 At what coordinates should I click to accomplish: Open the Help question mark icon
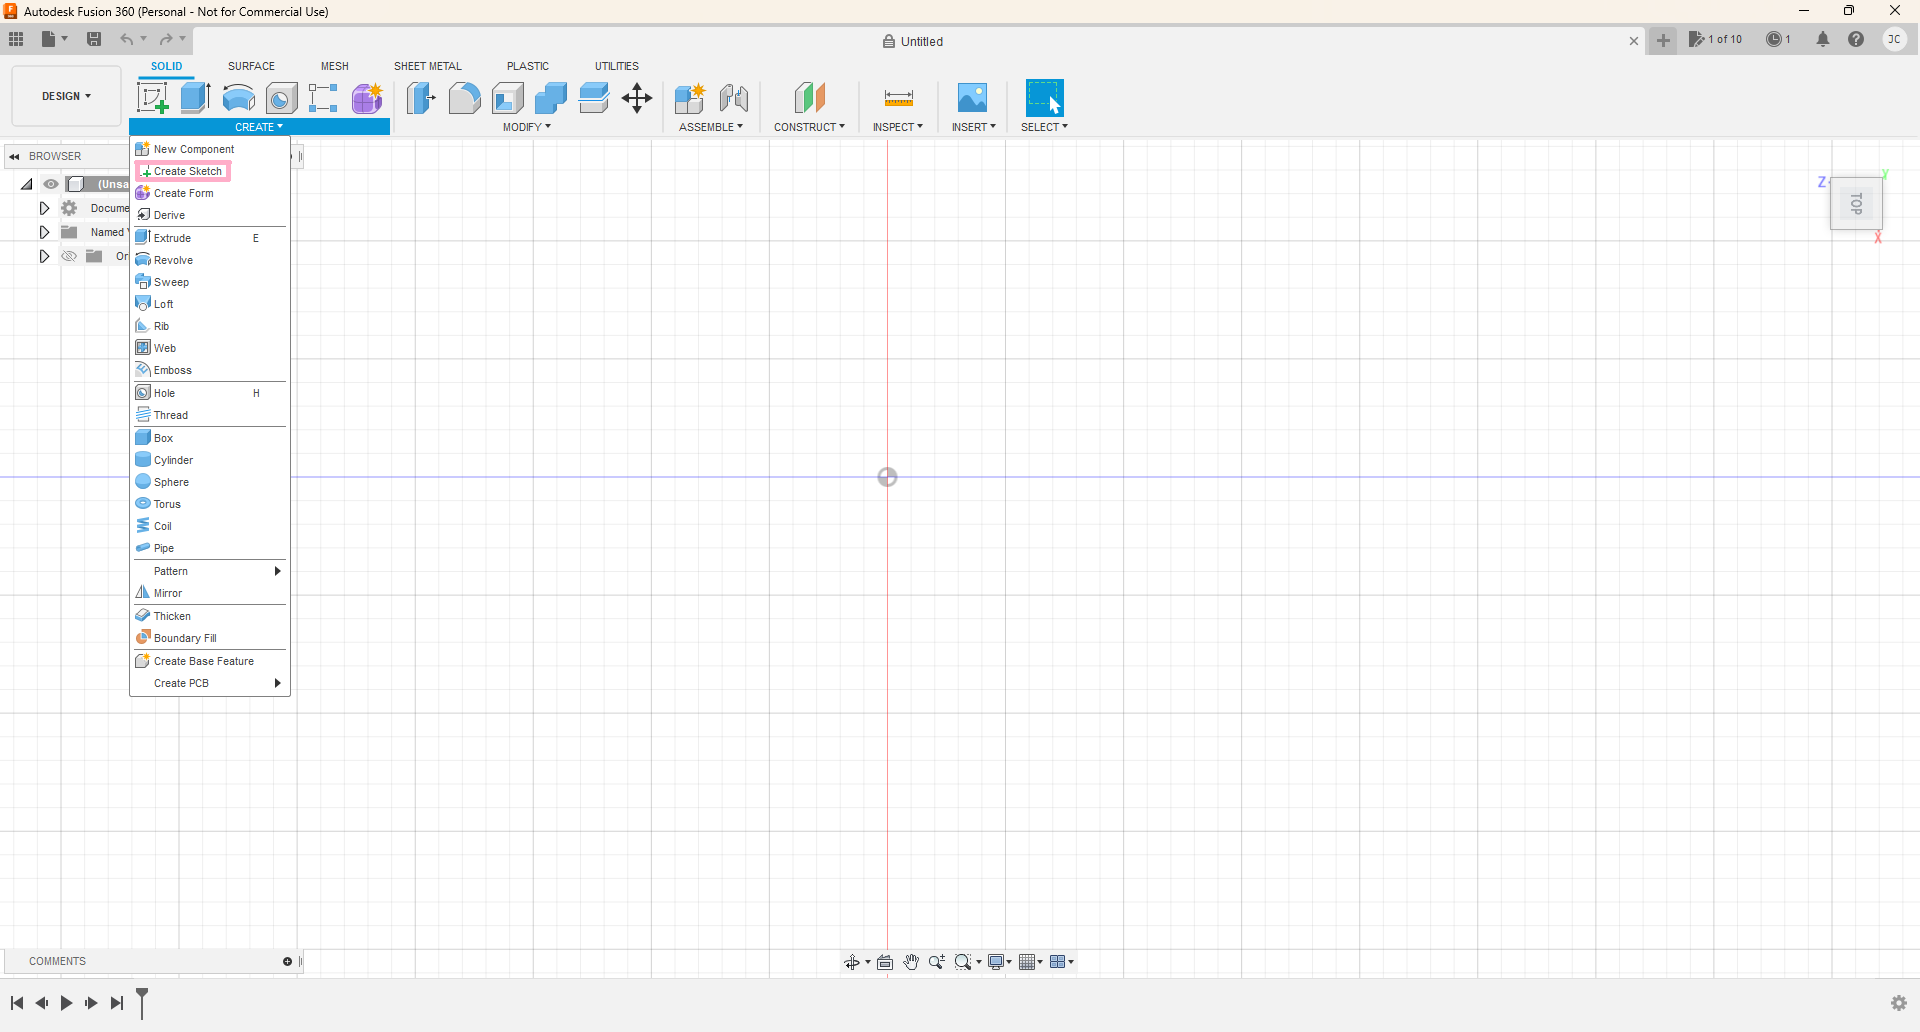pyautogui.click(x=1856, y=39)
